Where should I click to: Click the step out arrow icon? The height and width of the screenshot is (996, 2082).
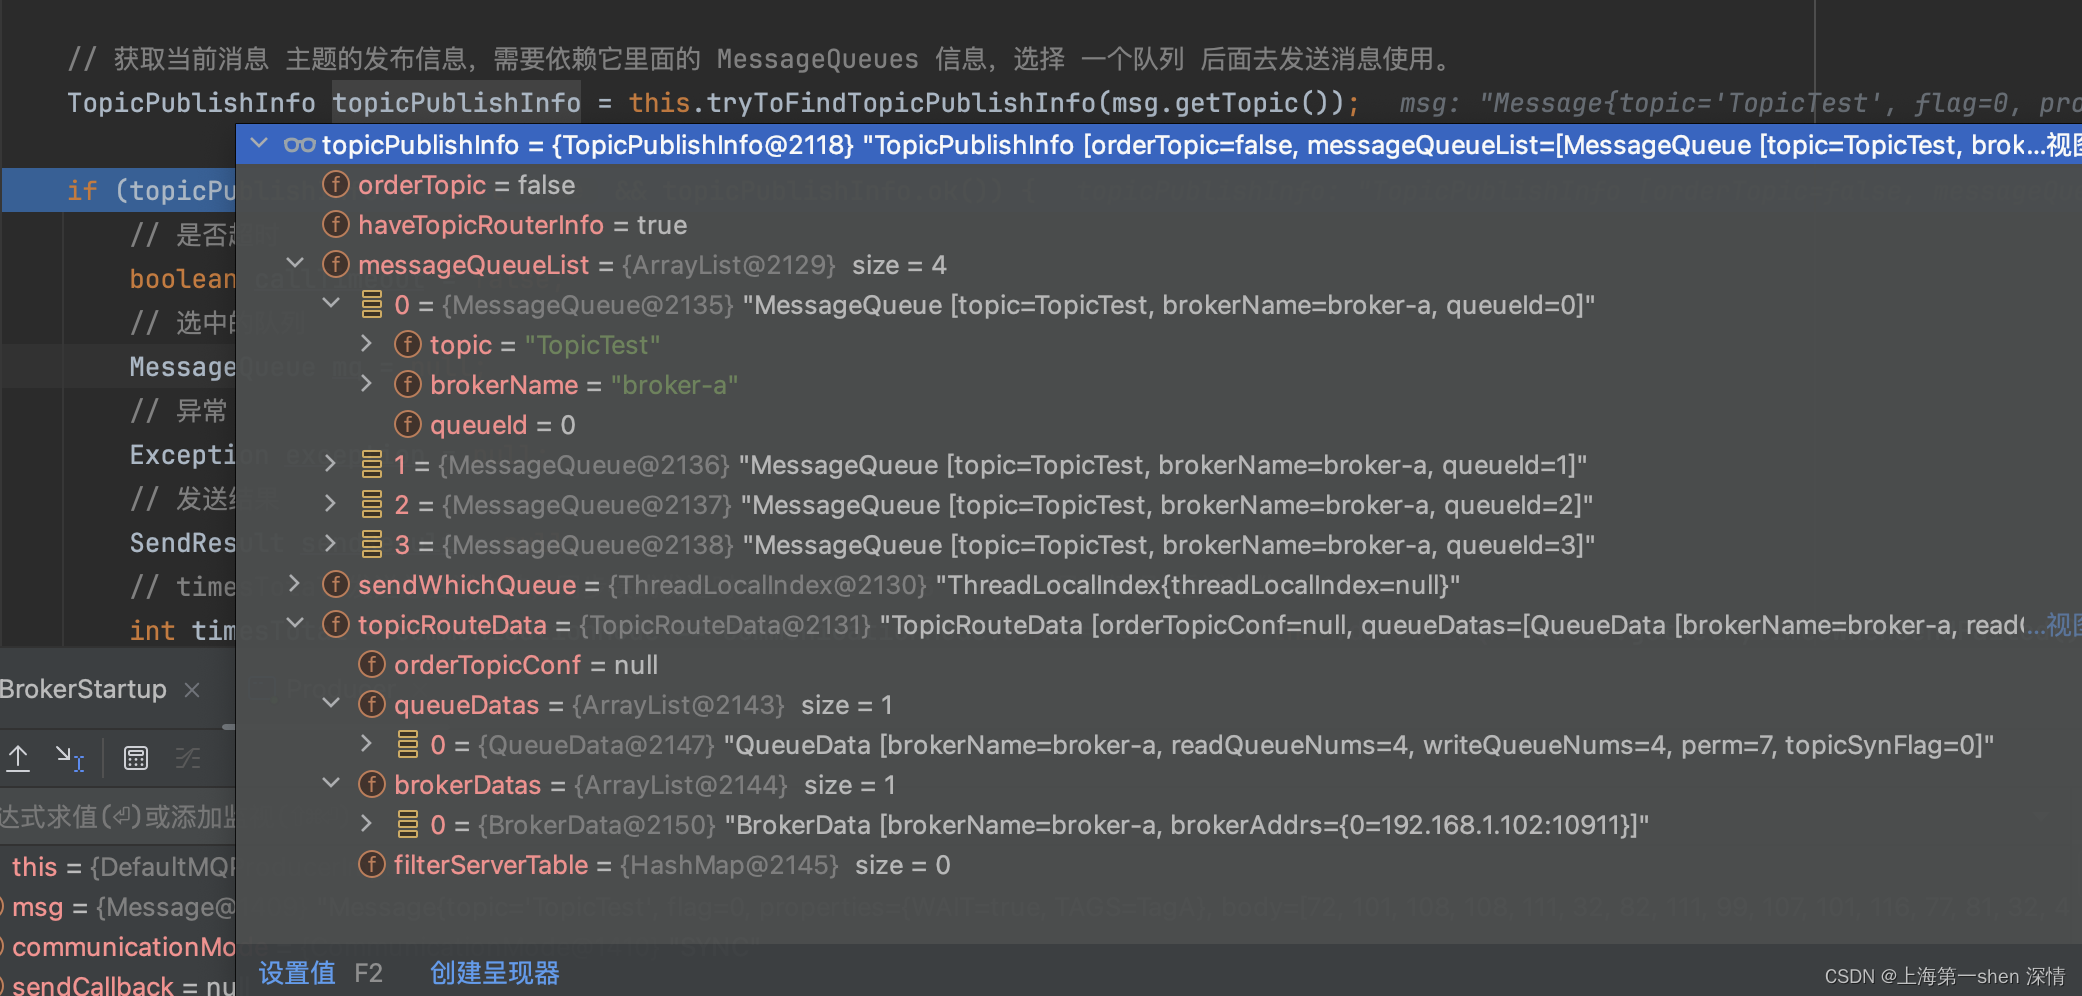point(18,759)
